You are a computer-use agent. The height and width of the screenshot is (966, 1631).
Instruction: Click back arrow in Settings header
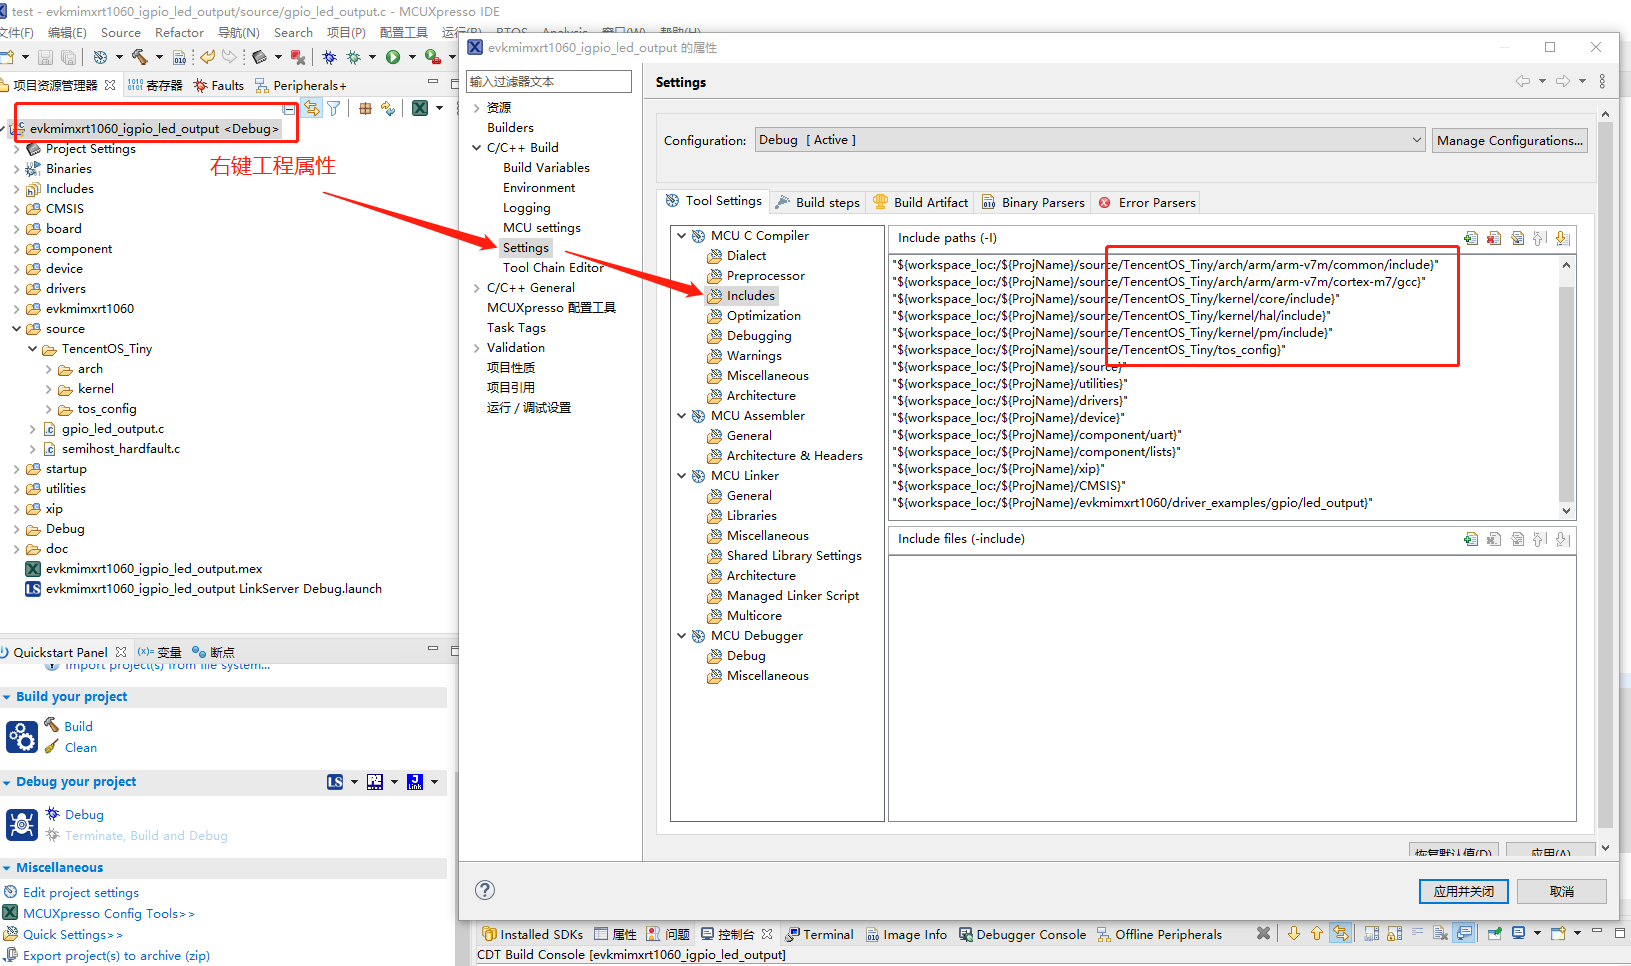(x=1523, y=81)
